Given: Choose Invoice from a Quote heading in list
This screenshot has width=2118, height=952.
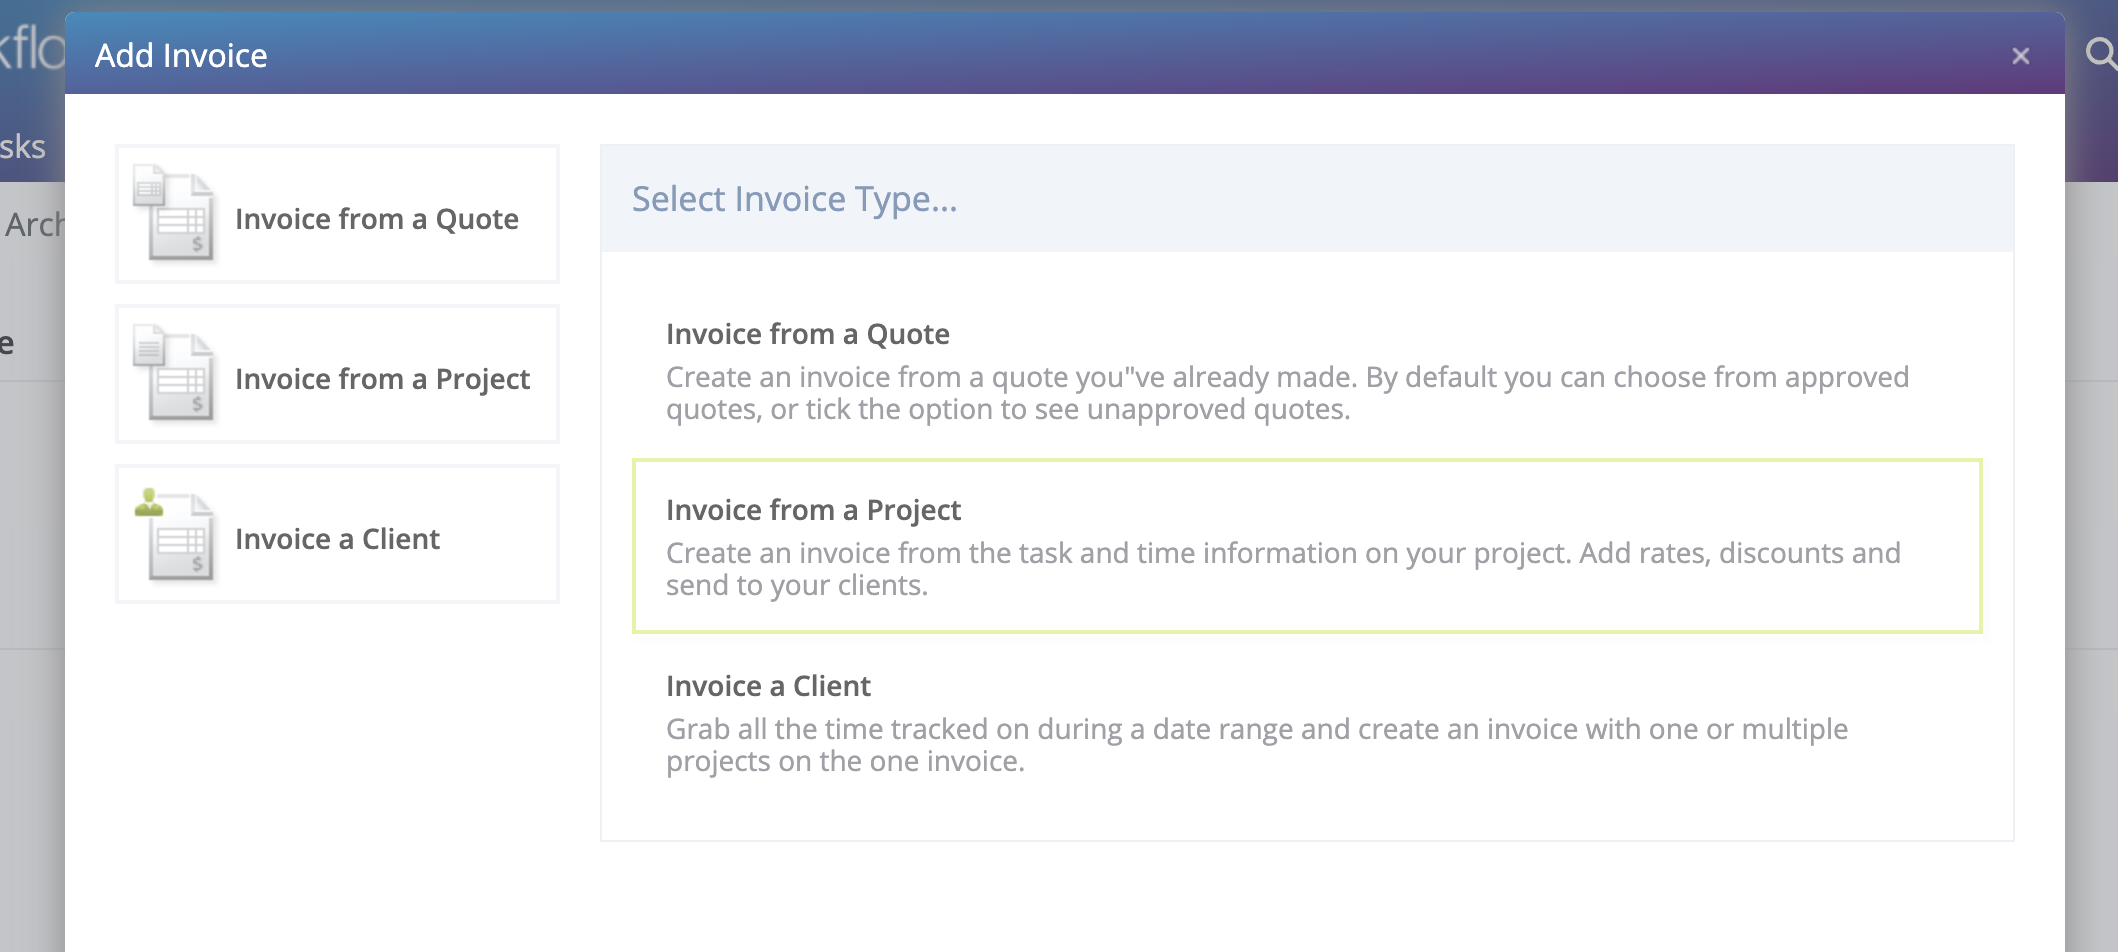Looking at the screenshot, I should (x=808, y=334).
